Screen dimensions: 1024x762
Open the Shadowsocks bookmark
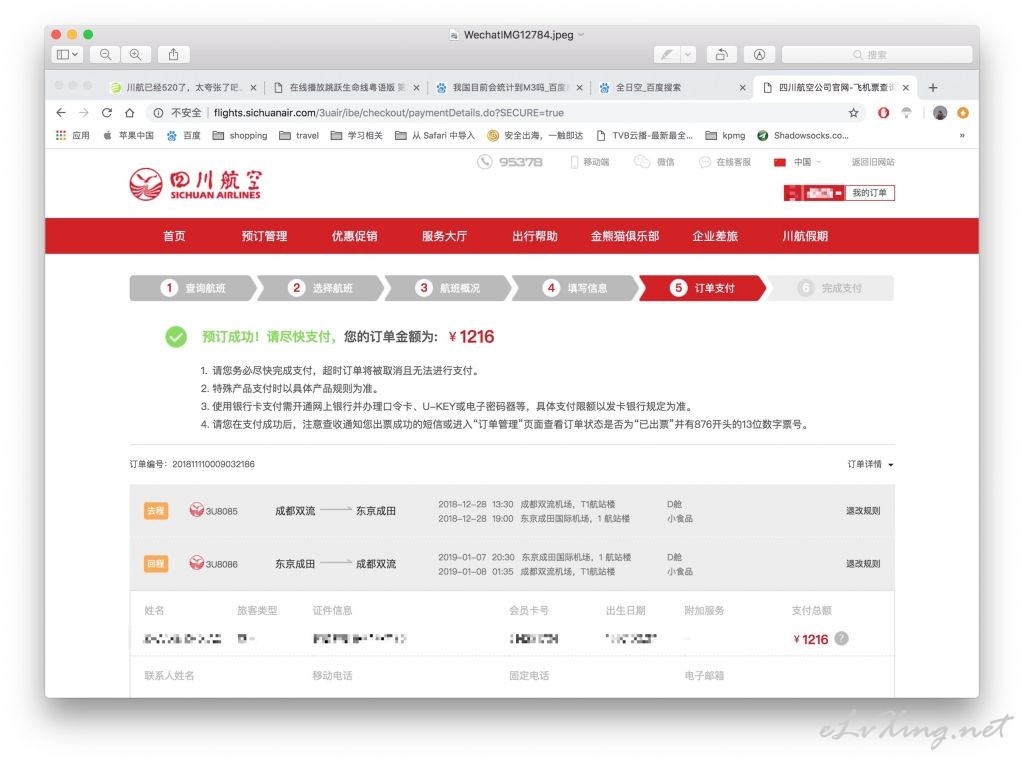pyautogui.click(x=803, y=136)
